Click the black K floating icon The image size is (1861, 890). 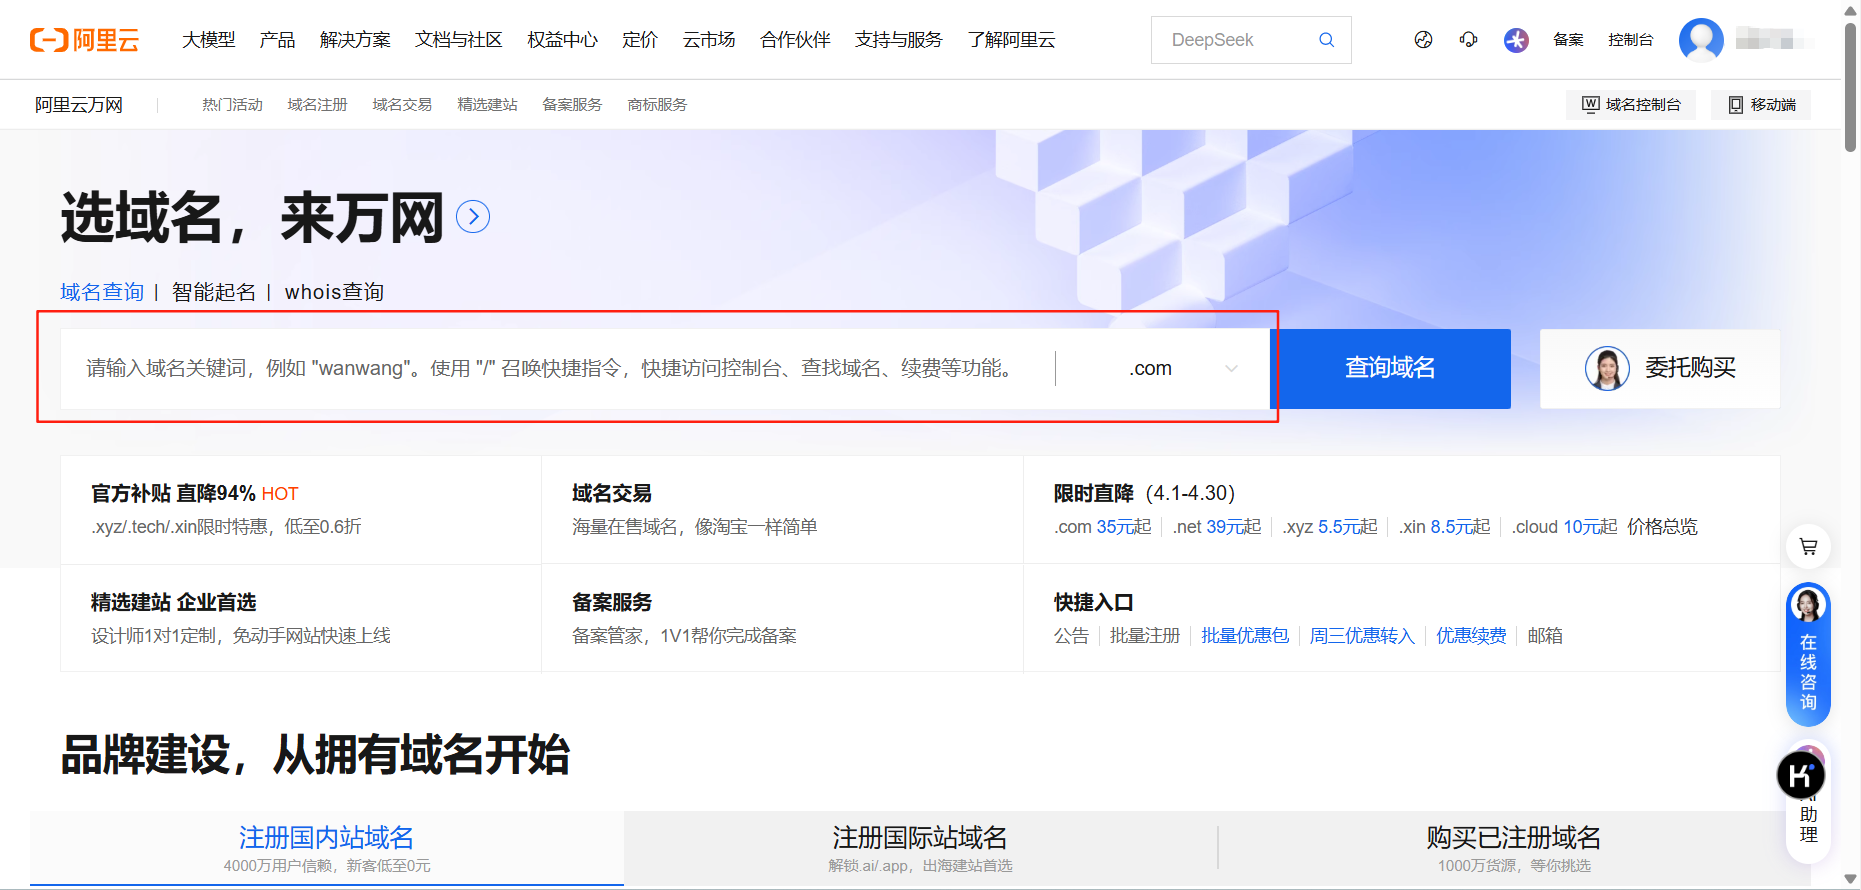1800,775
